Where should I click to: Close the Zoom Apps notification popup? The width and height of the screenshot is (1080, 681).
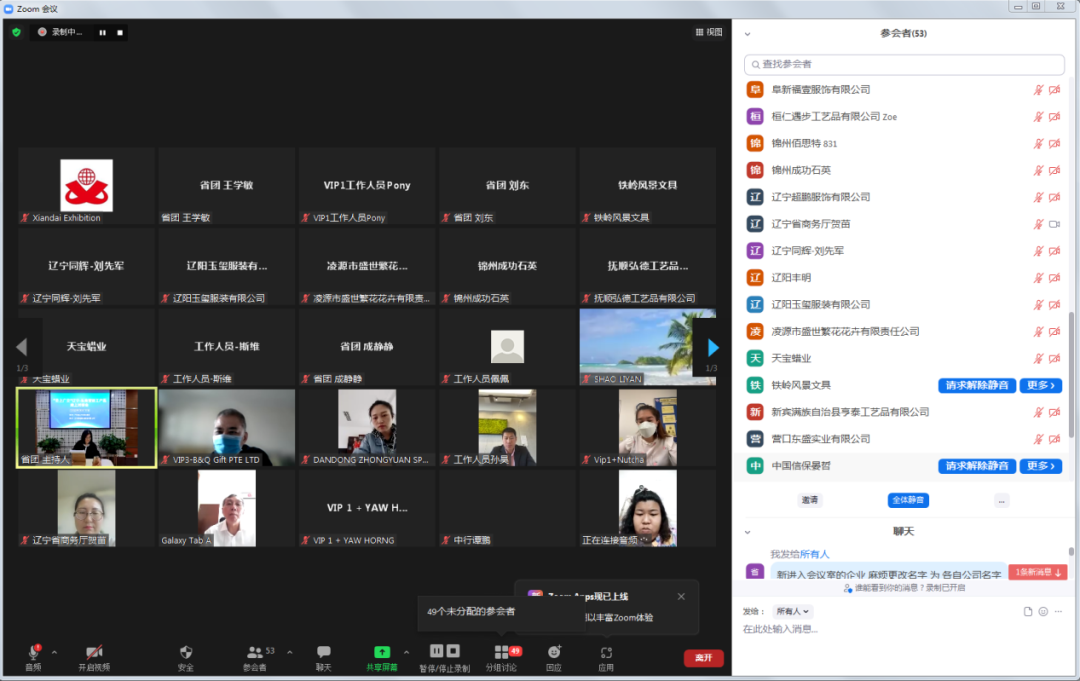coord(681,596)
